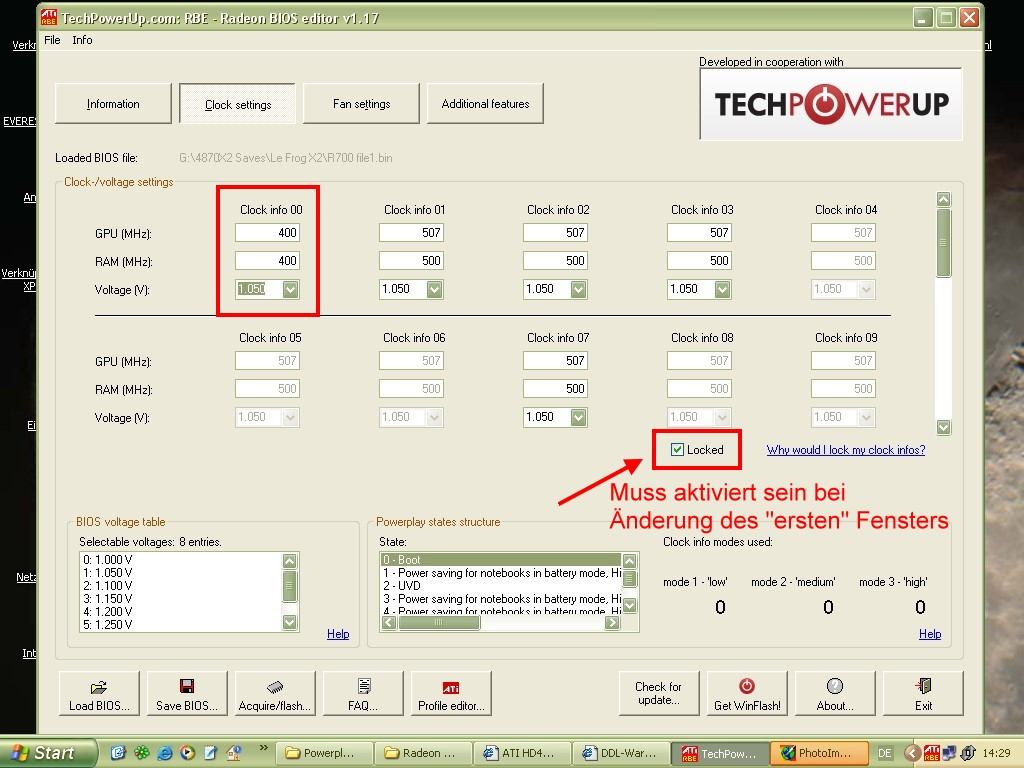The image size is (1024, 768).
Task: Click the notepad quick launch icon
Action: coord(210,753)
